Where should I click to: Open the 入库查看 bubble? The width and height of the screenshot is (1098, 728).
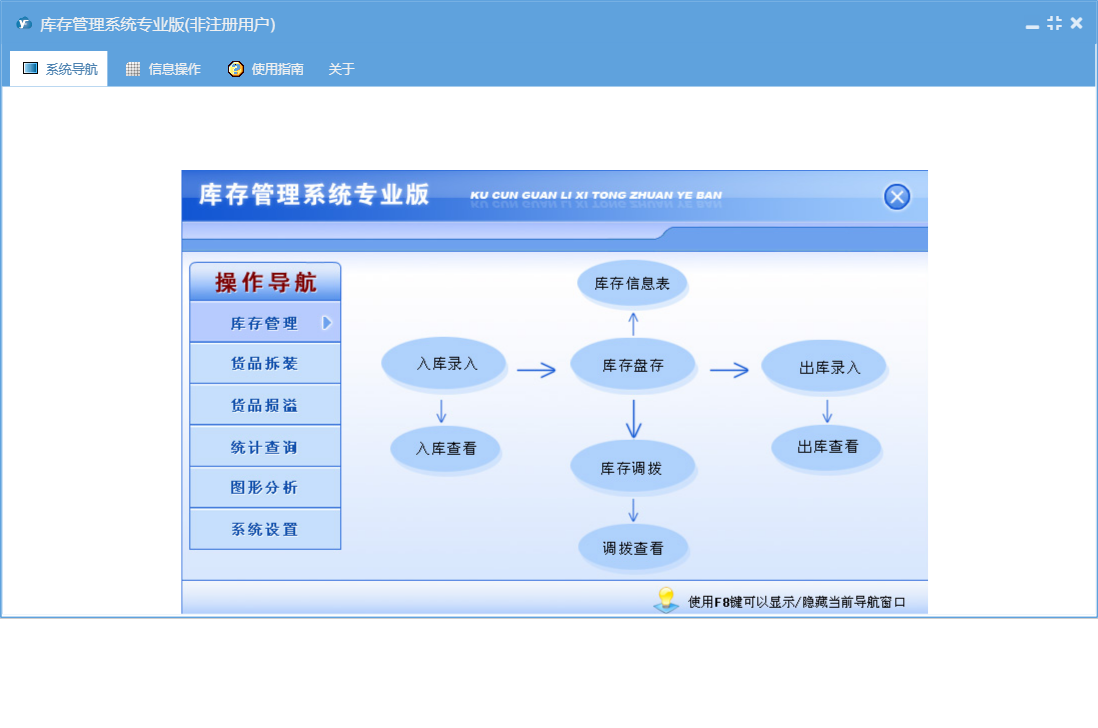click(x=445, y=448)
